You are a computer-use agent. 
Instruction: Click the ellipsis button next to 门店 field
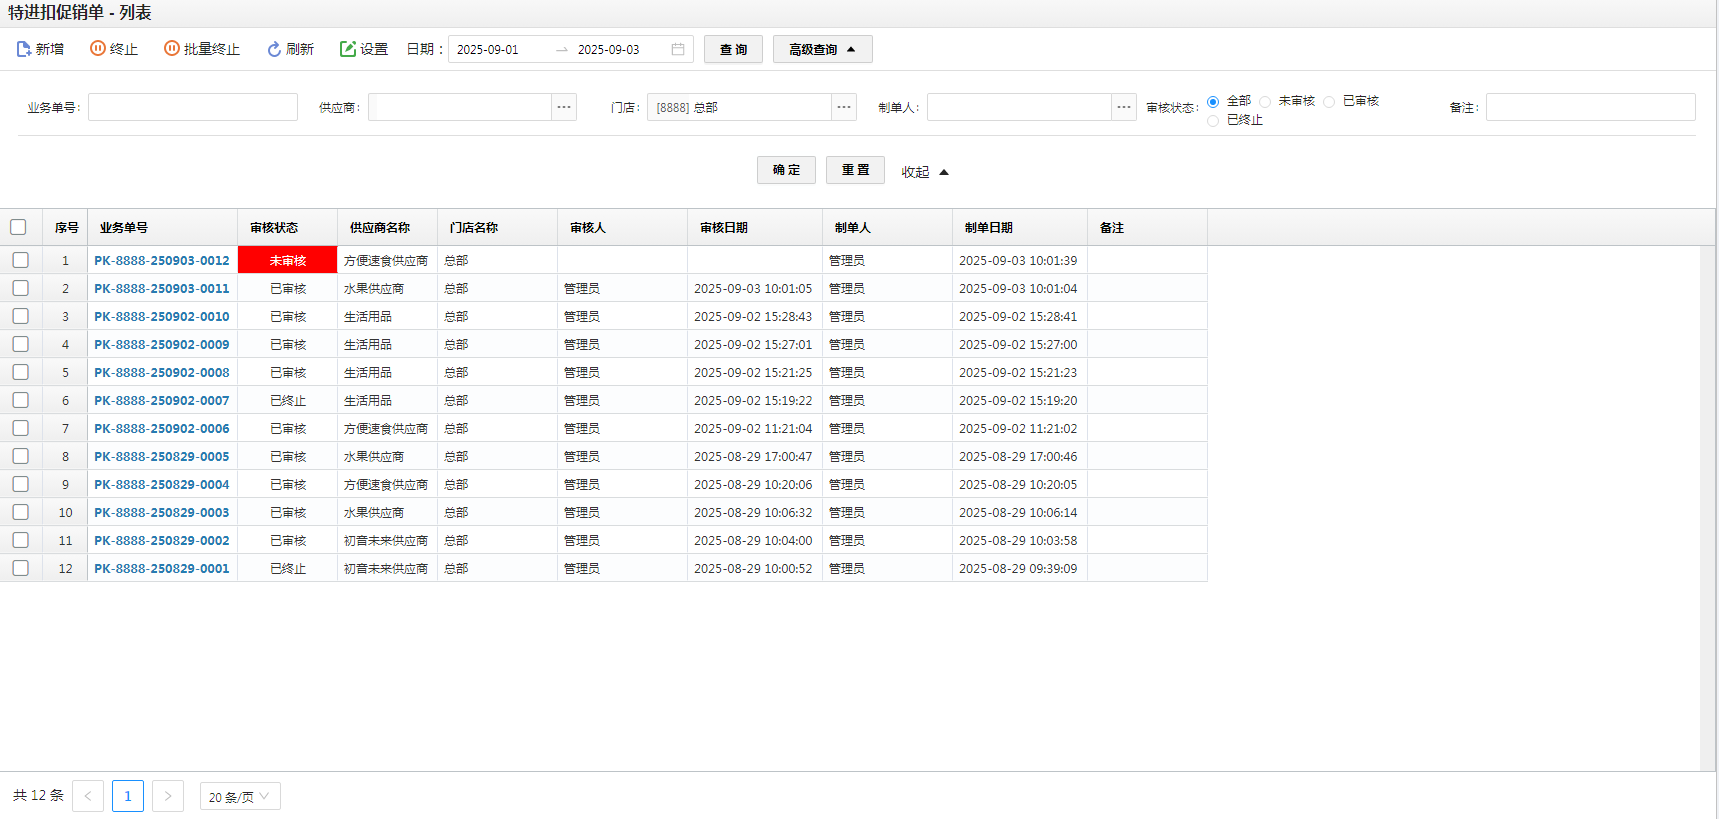coord(844,107)
